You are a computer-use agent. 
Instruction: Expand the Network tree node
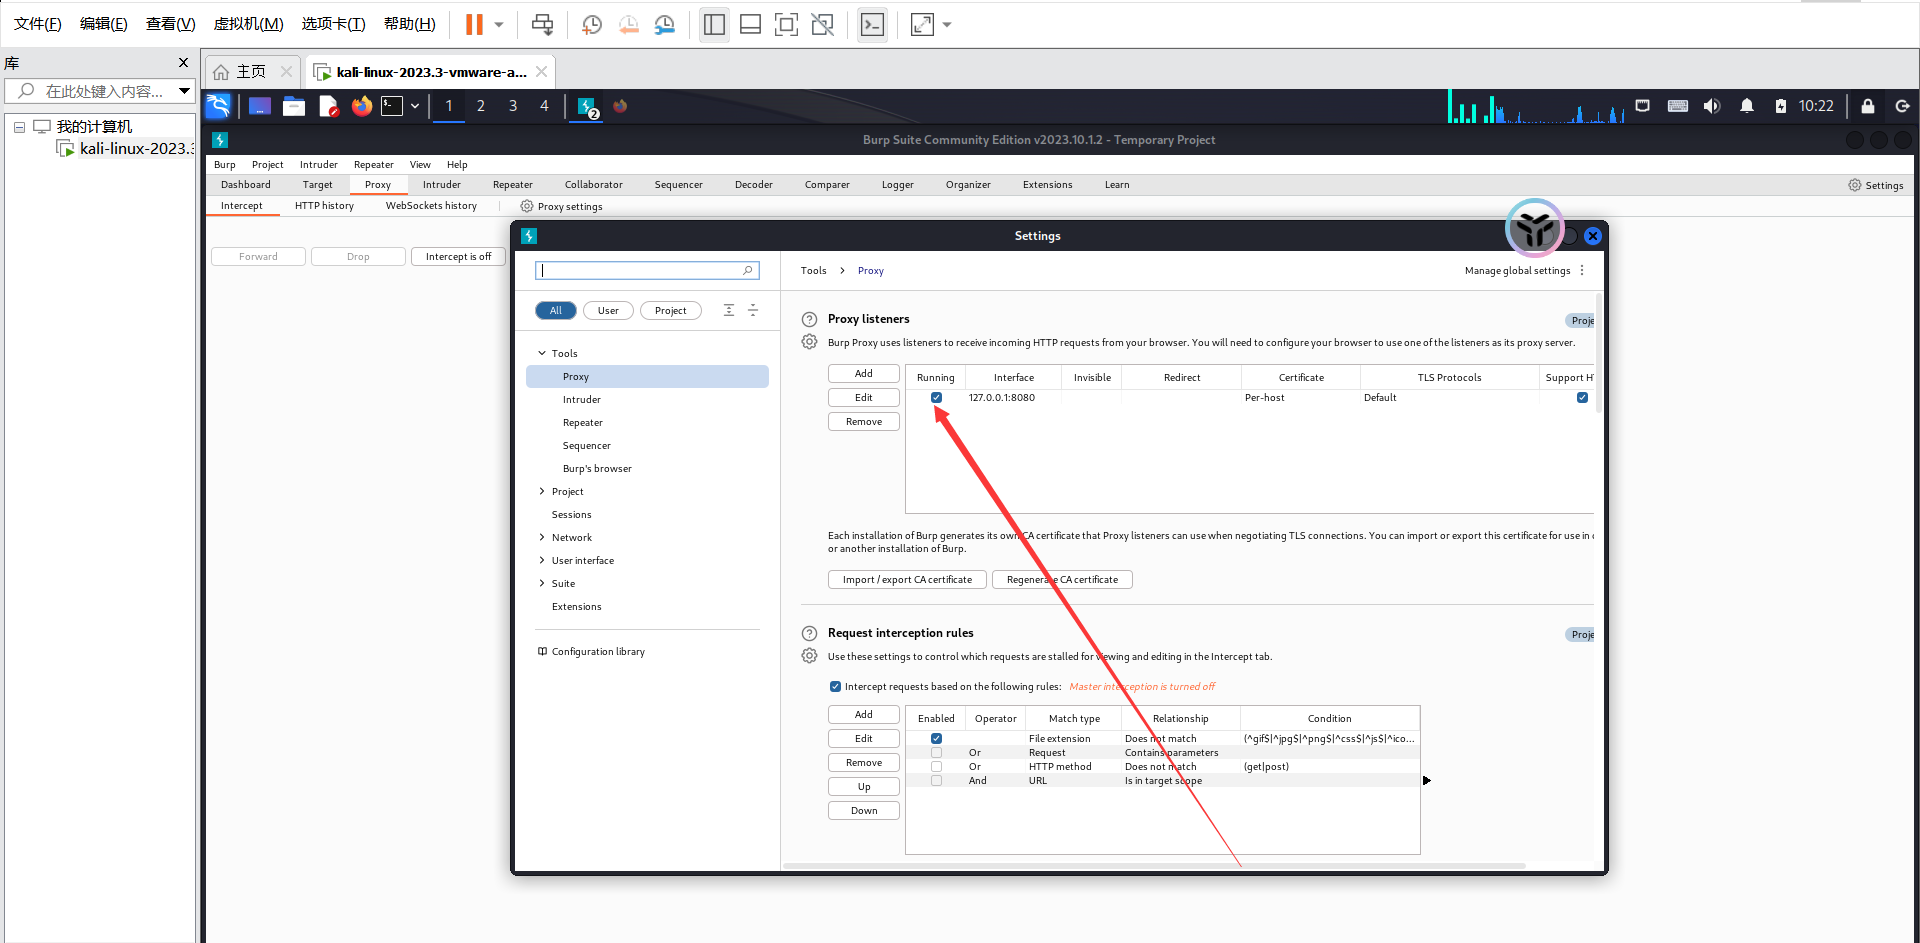click(x=542, y=538)
